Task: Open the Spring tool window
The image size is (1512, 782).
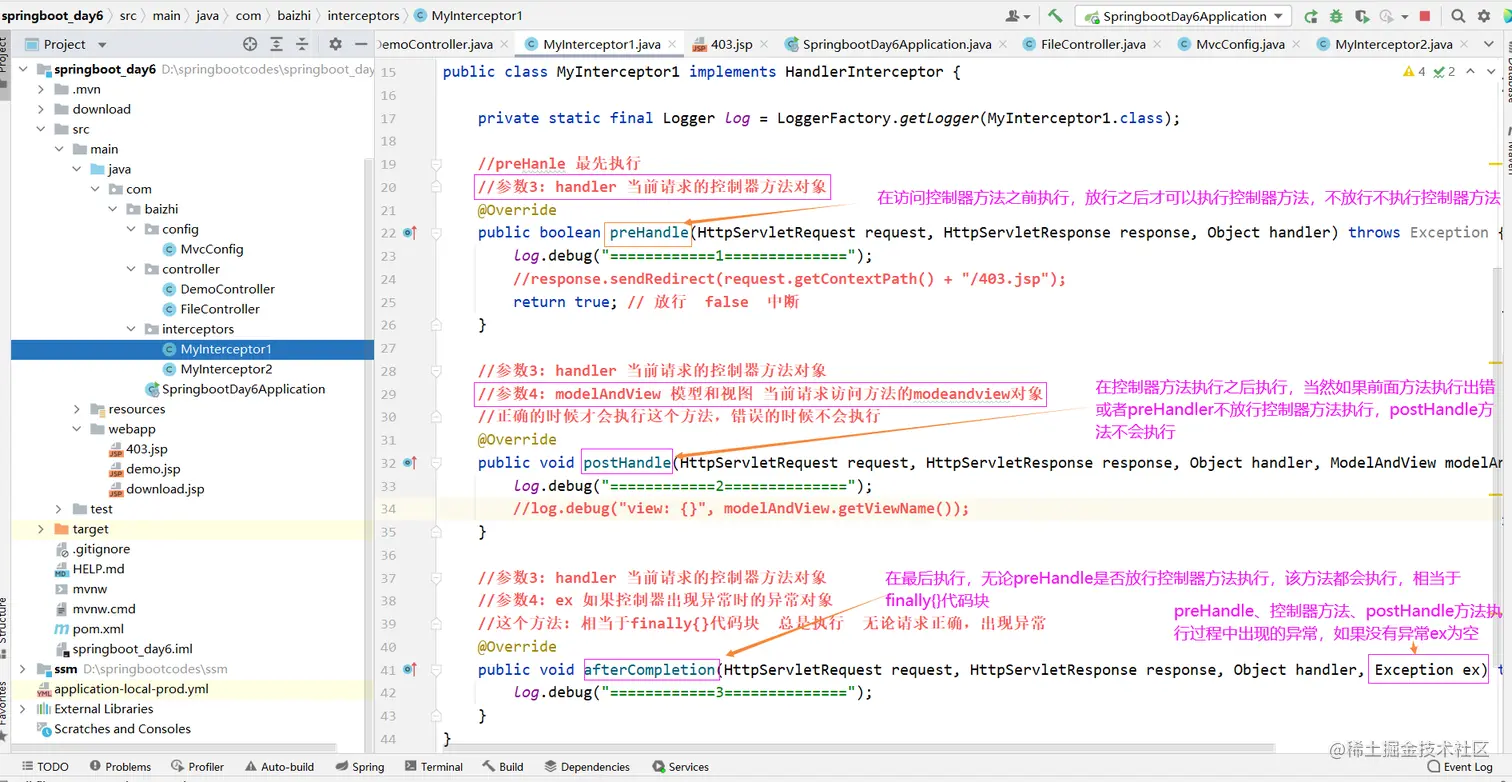Action: 358,767
